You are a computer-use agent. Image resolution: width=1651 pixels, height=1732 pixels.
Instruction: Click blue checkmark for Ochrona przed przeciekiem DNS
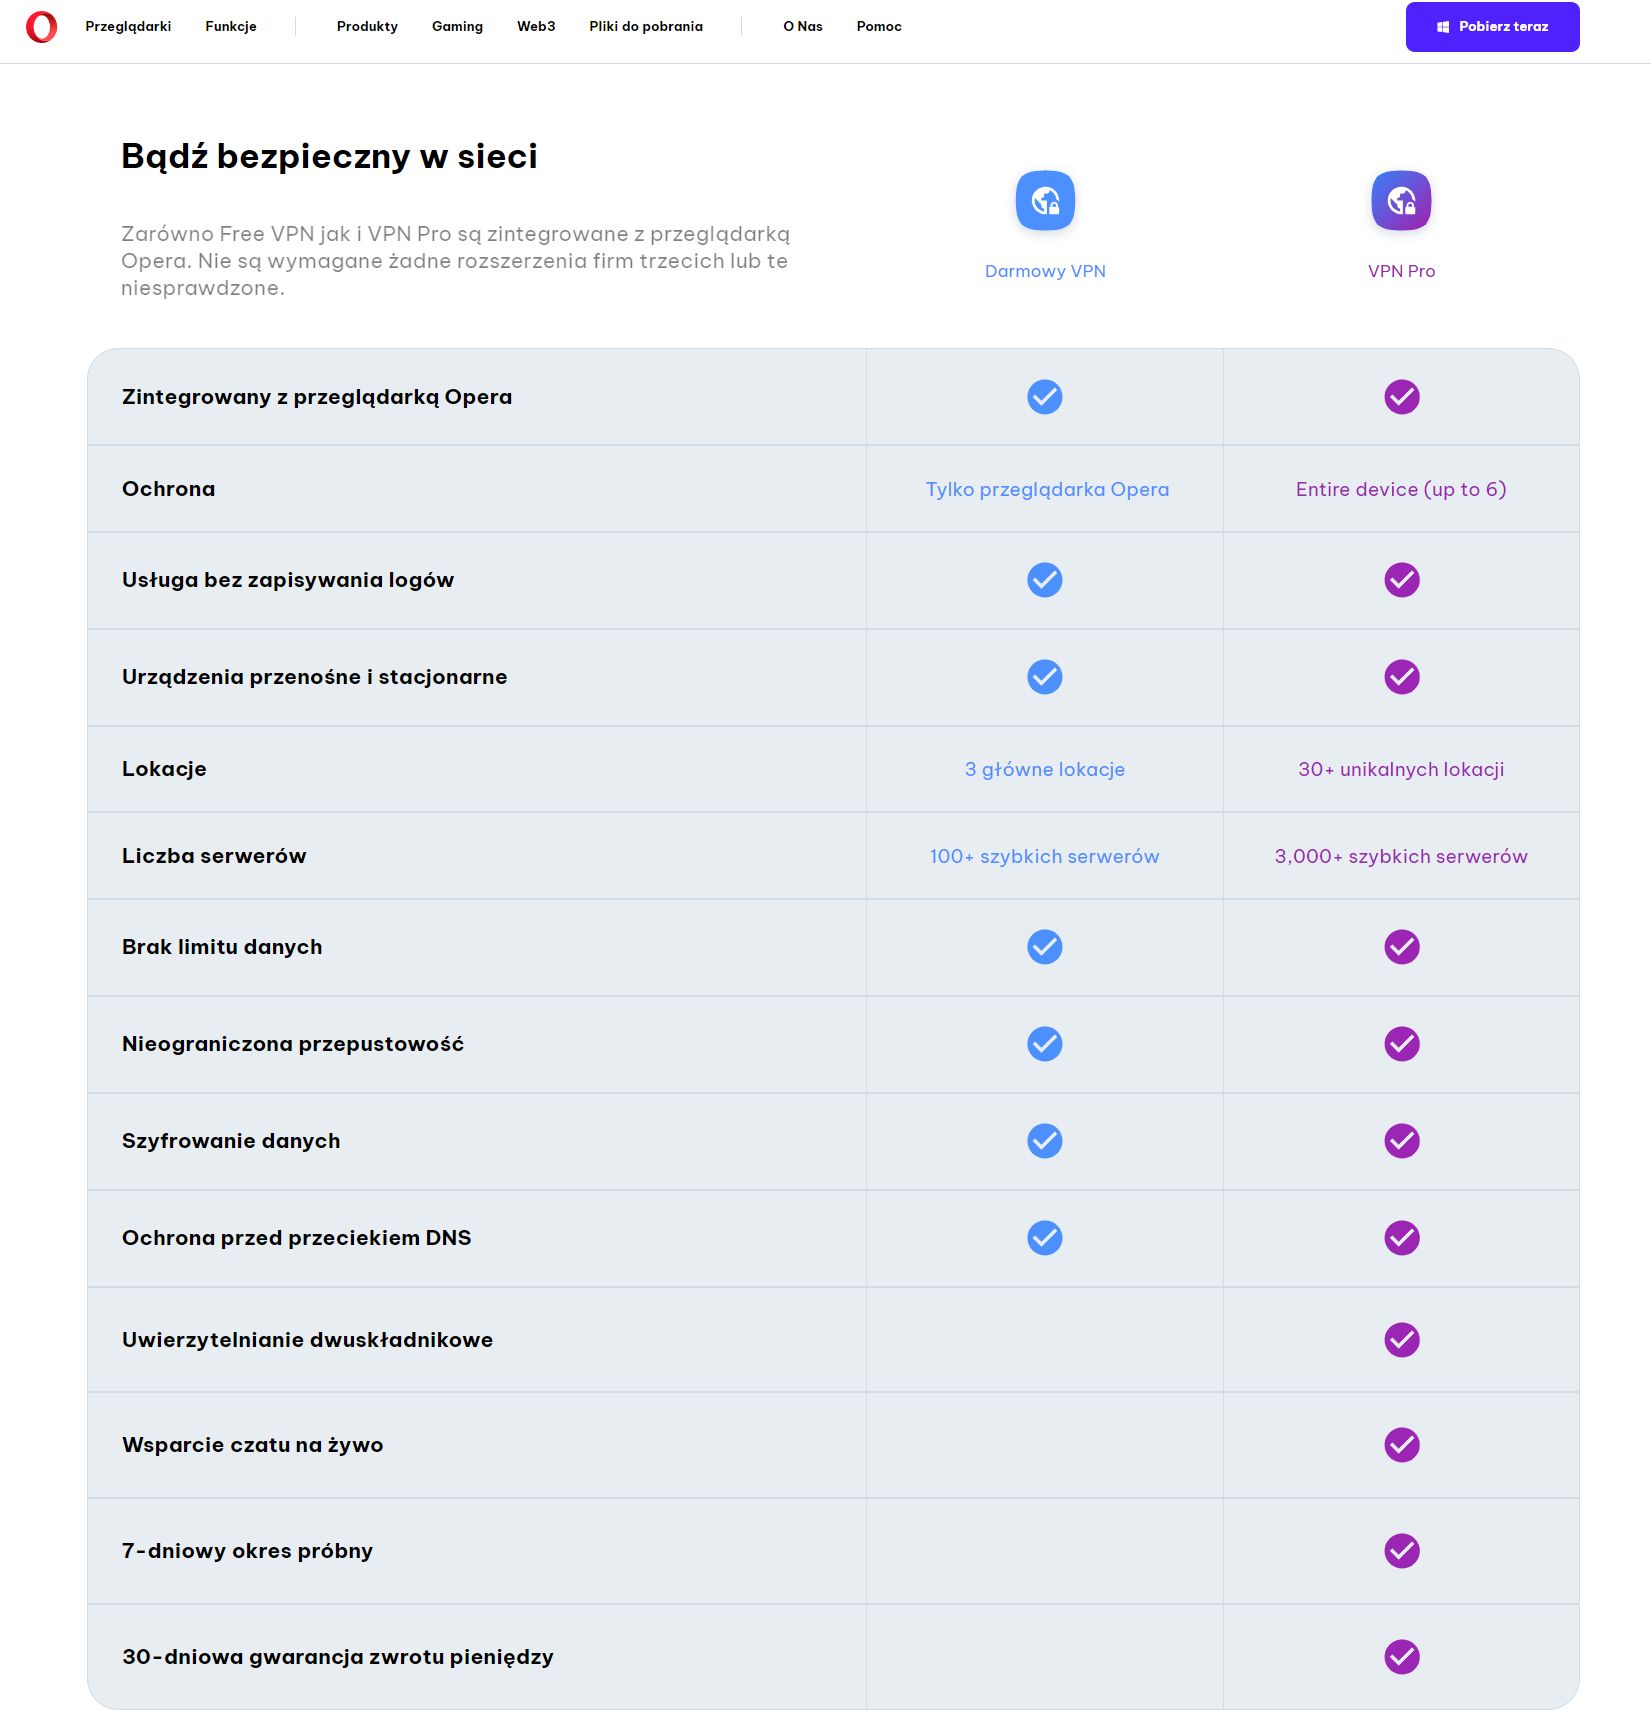coord(1045,1238)
